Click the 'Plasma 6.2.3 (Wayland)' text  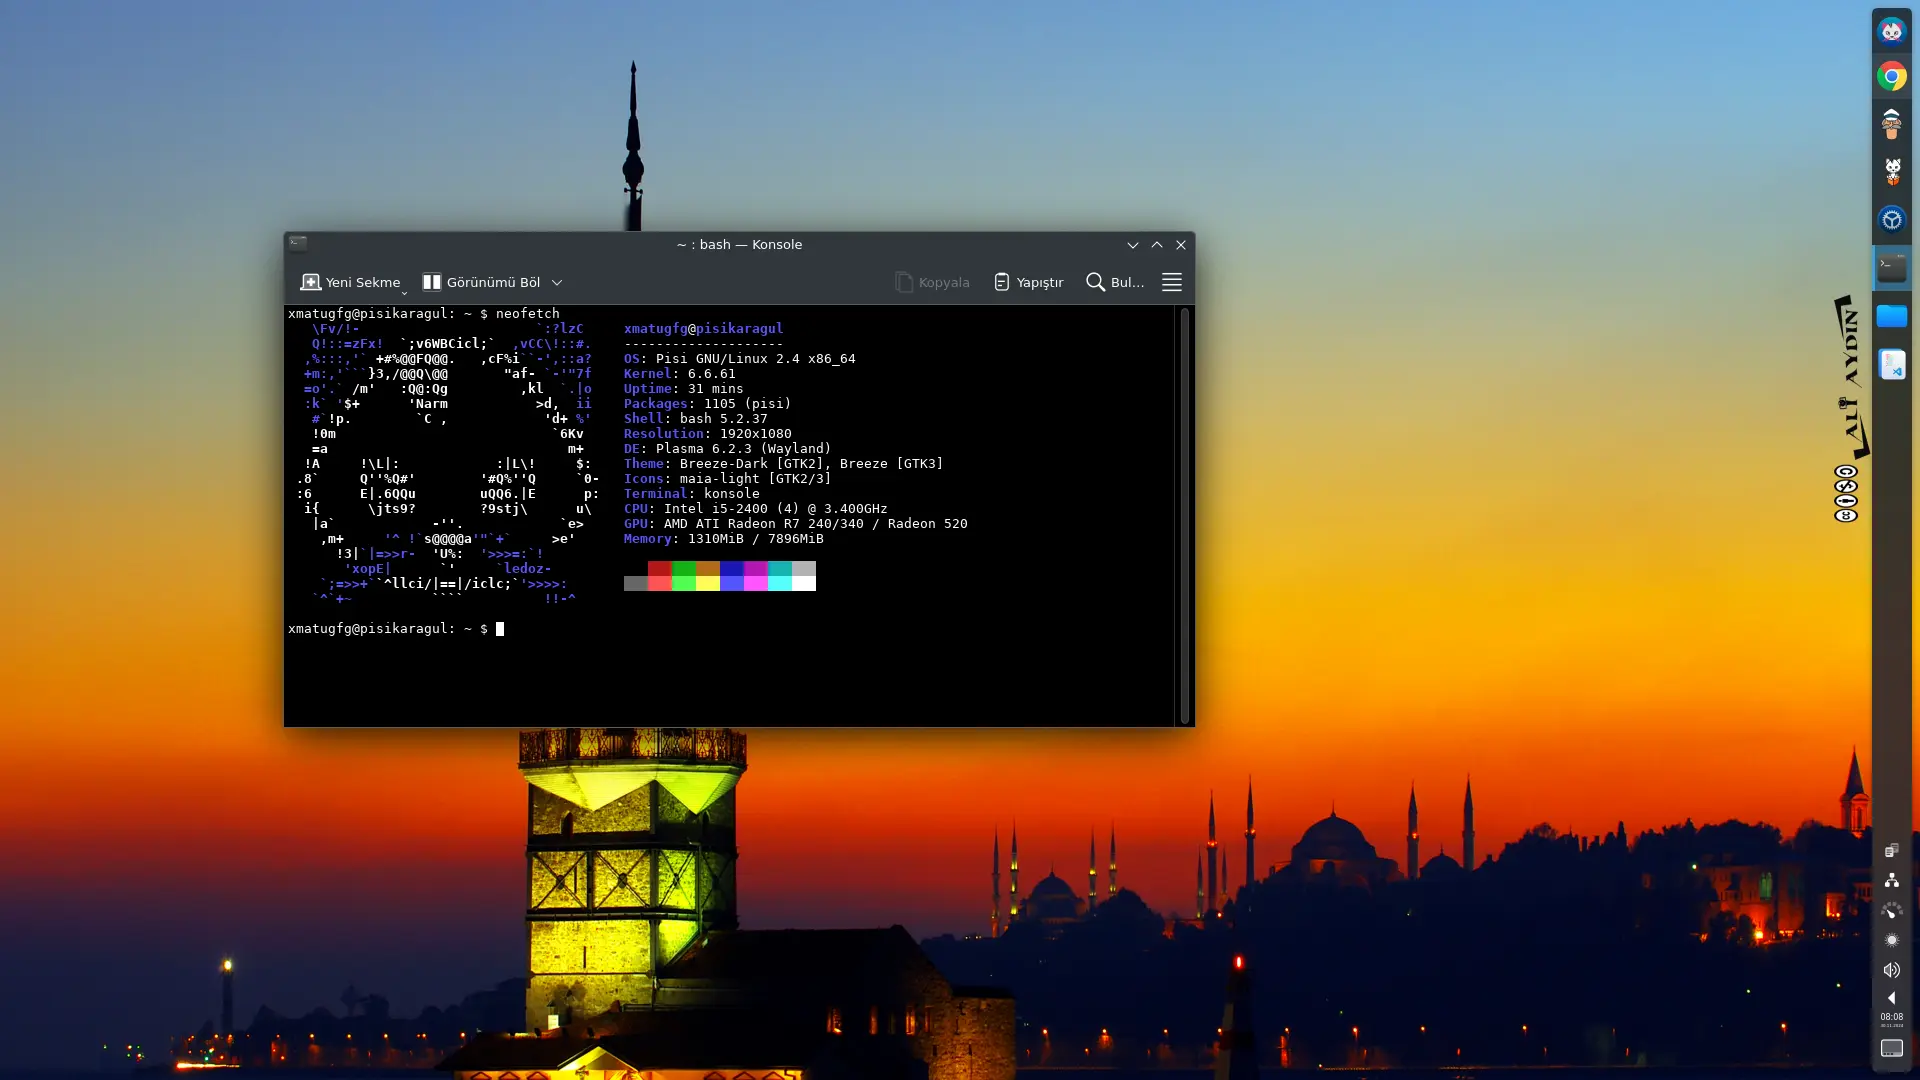click(744, 448)
